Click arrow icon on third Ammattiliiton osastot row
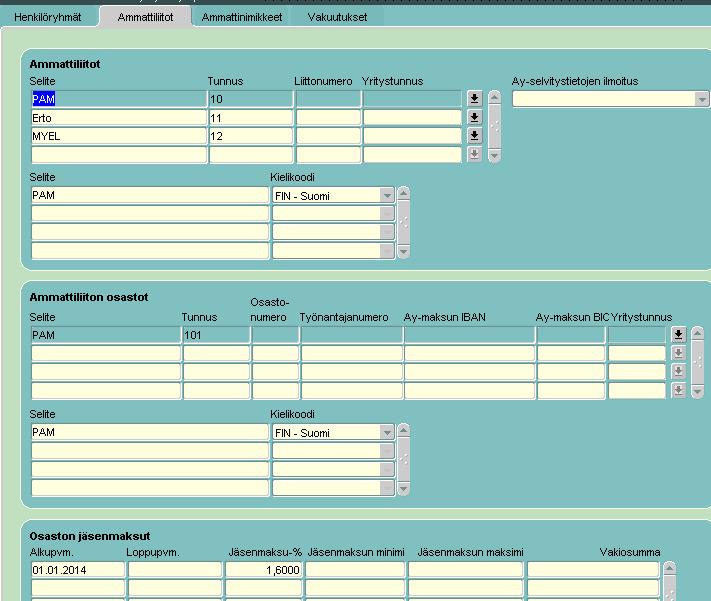 coord(678,371)
